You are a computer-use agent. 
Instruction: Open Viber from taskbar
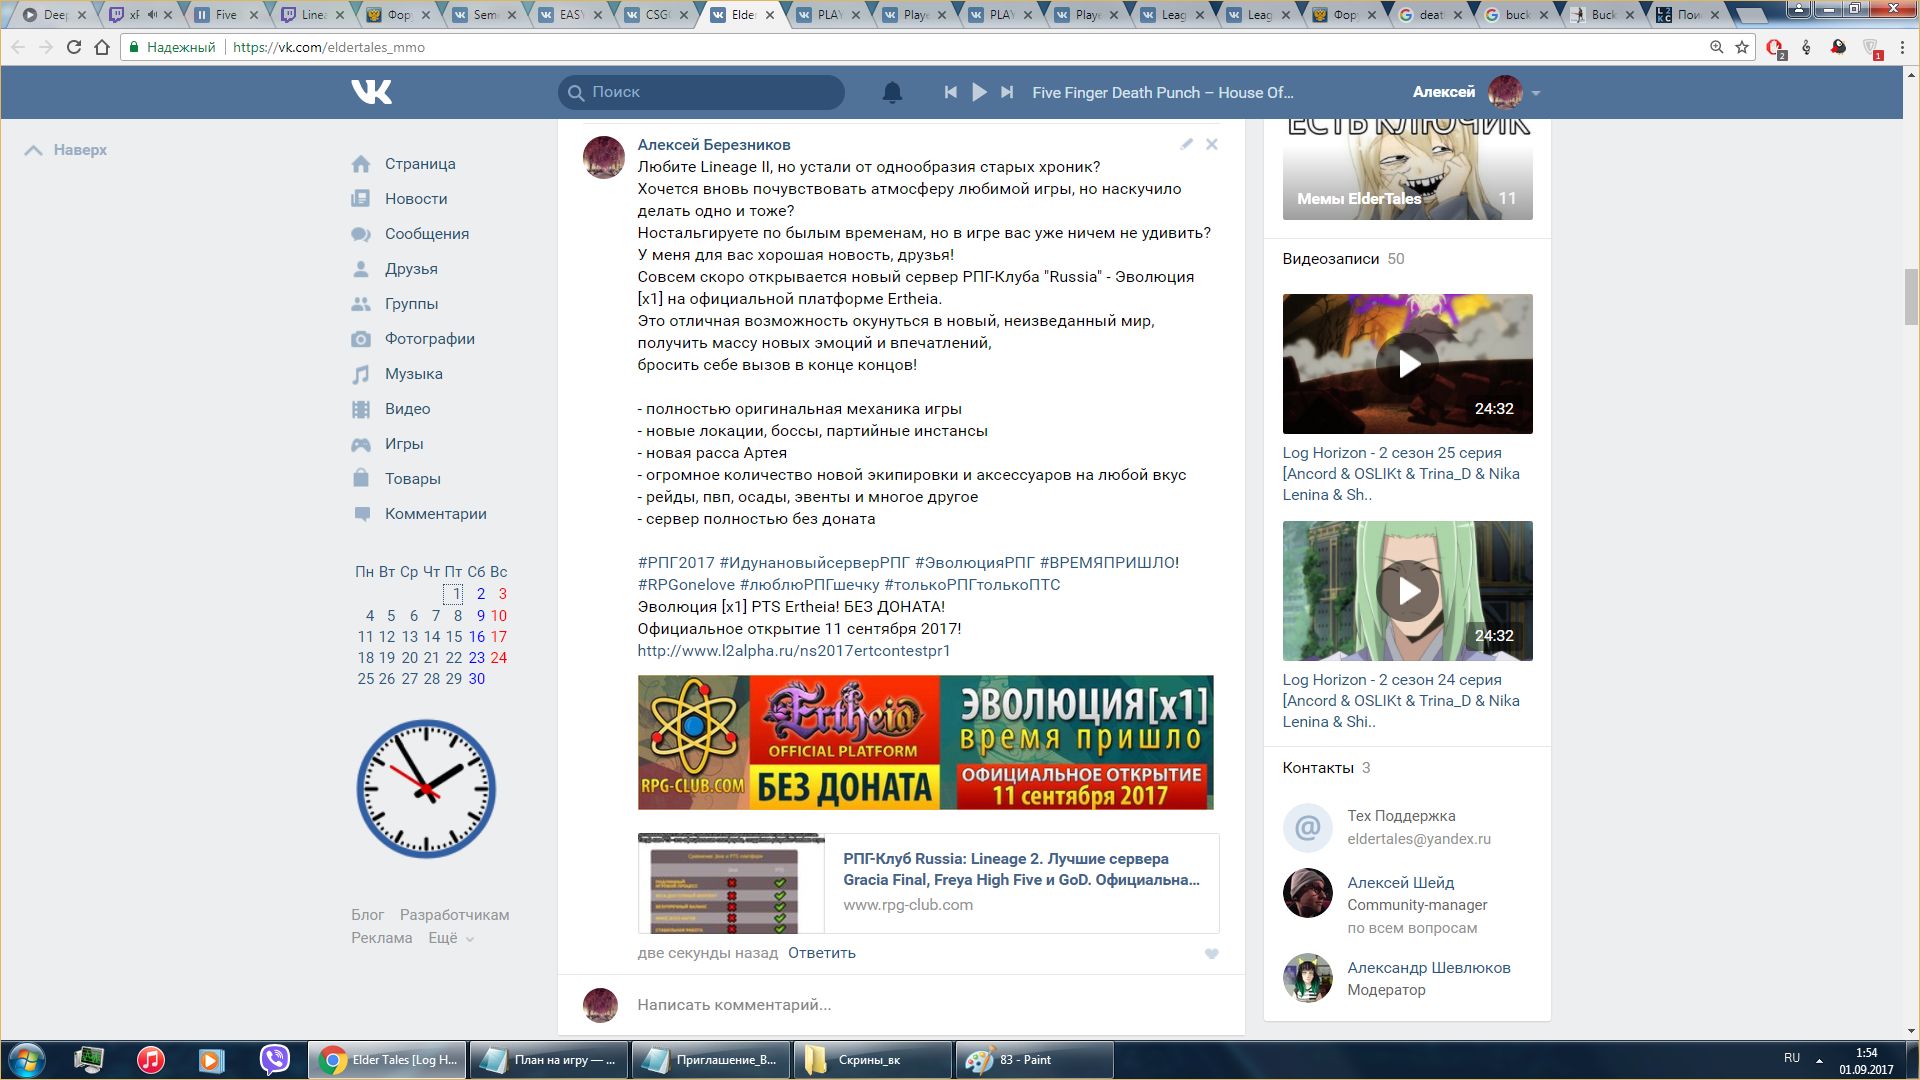click(274, 1060)
